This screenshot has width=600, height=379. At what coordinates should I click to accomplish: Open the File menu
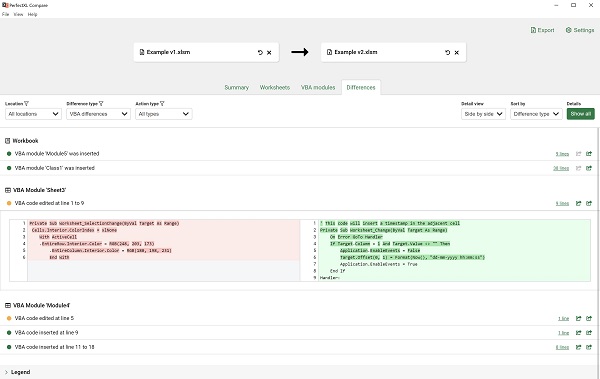tap(5, 14)
